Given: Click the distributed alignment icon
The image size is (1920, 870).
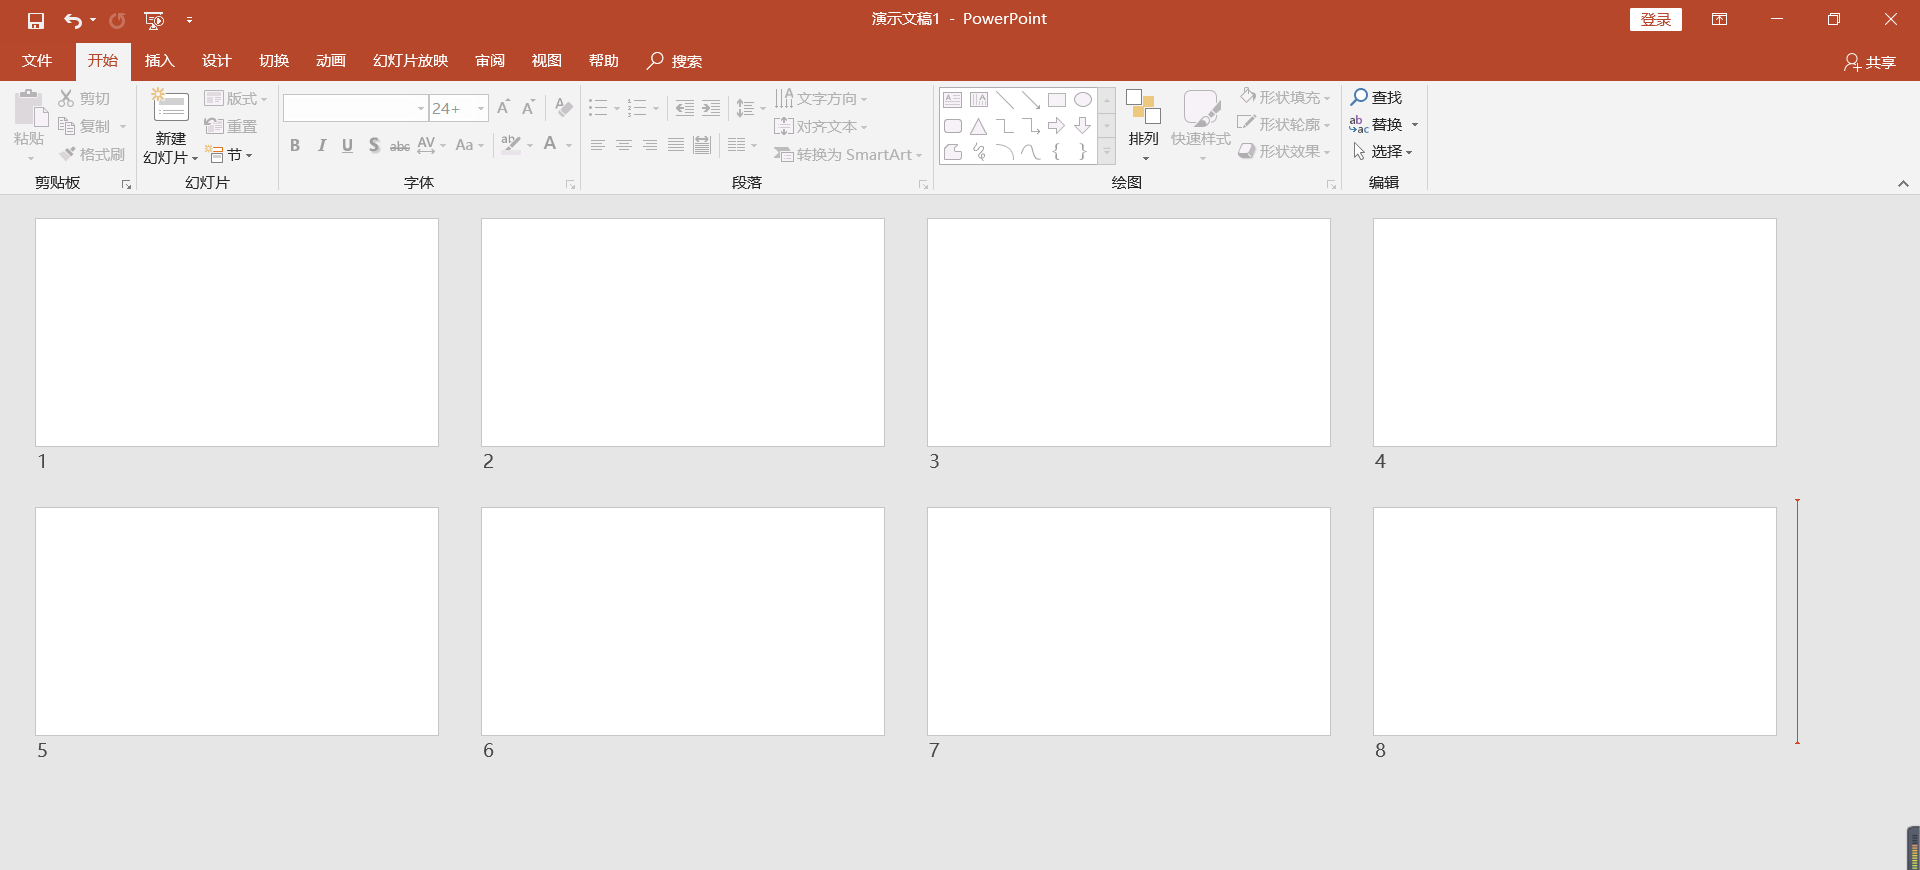Looking at the screenshot, I should click(702, 145).
